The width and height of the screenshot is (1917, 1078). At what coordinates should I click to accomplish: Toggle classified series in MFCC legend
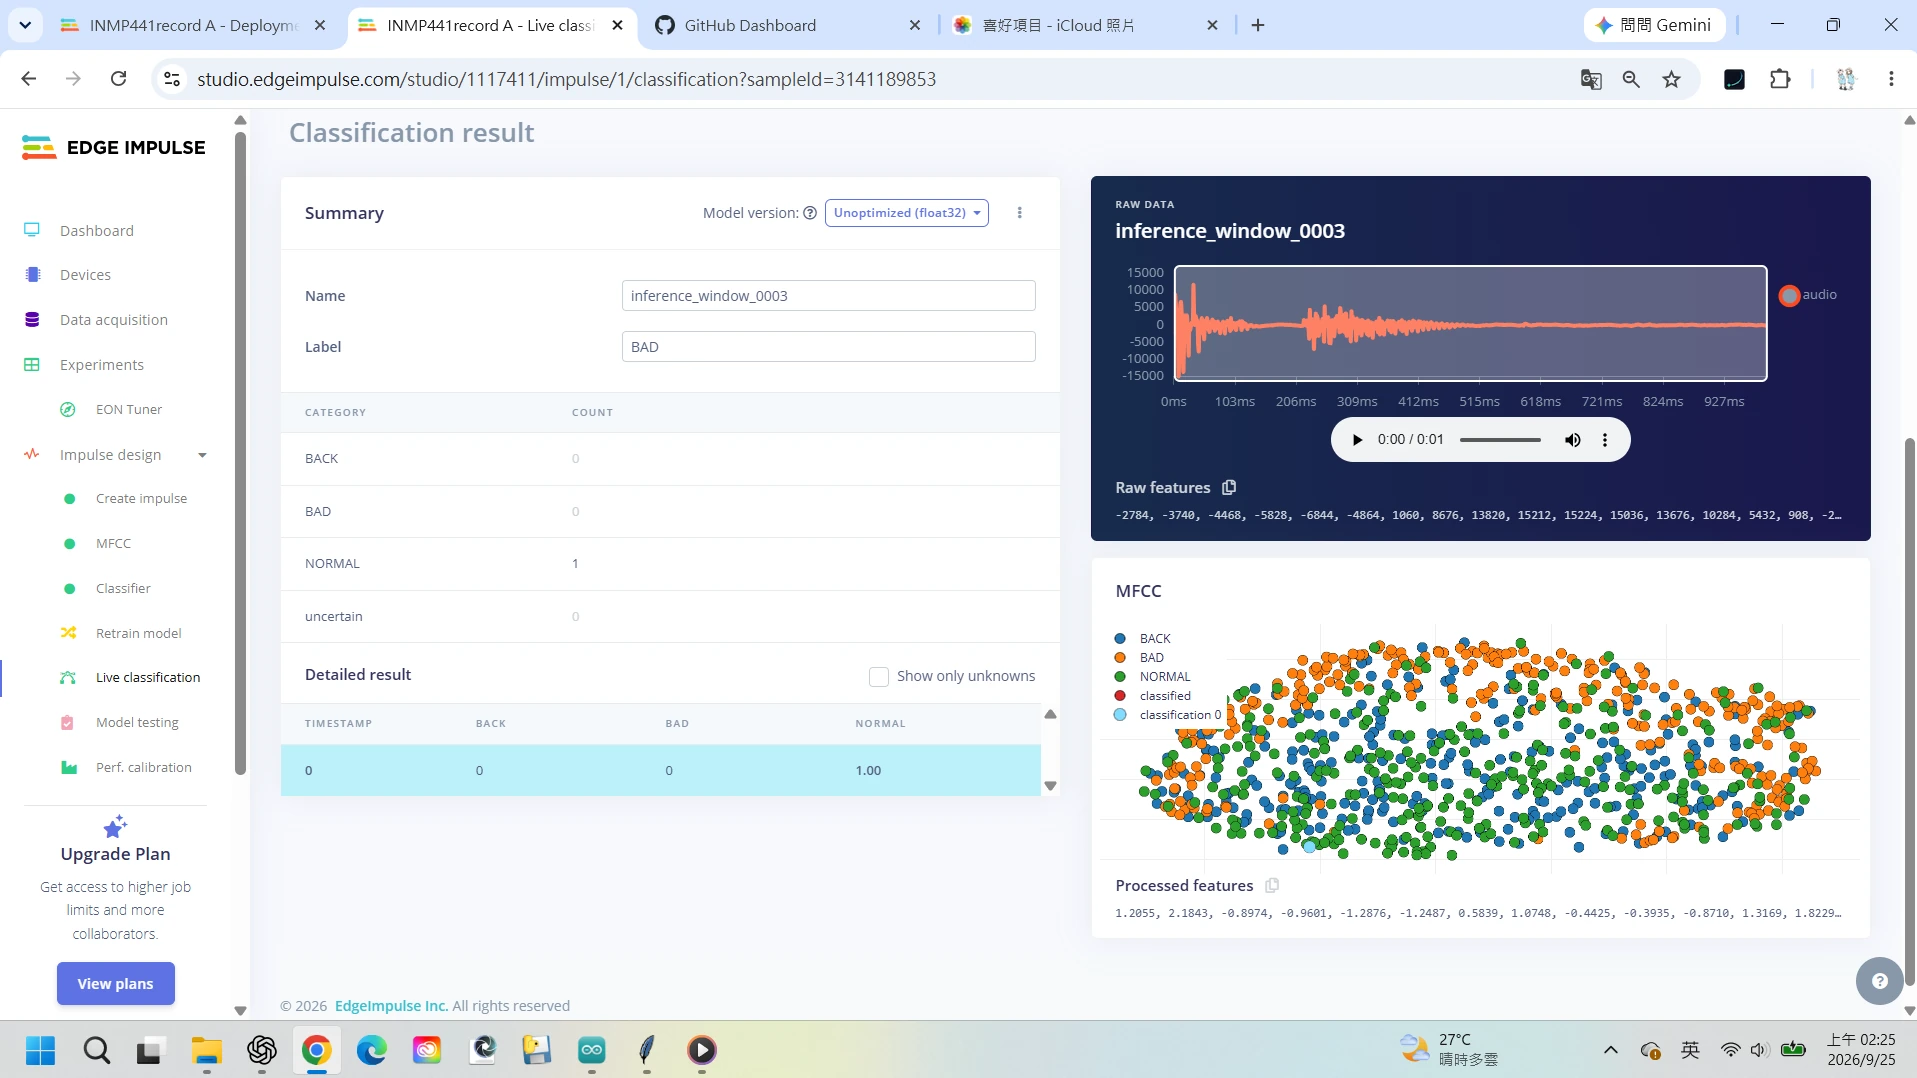1153,695
